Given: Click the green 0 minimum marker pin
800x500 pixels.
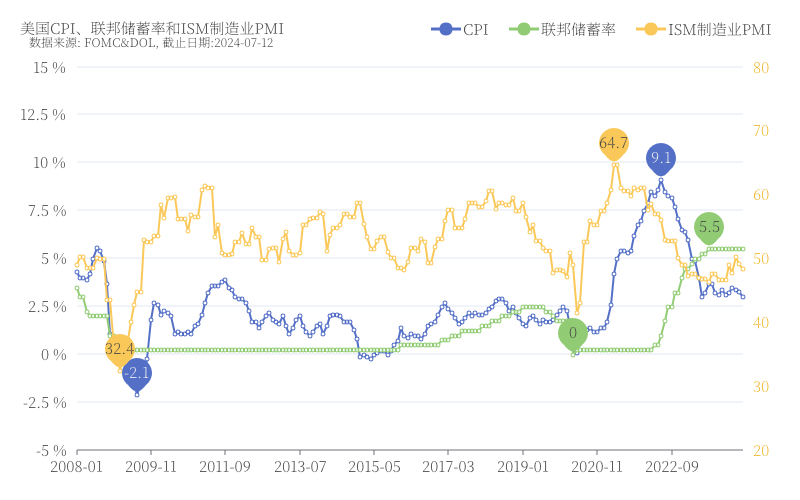Looking at the screenshot, I should (x=573, y=333).
